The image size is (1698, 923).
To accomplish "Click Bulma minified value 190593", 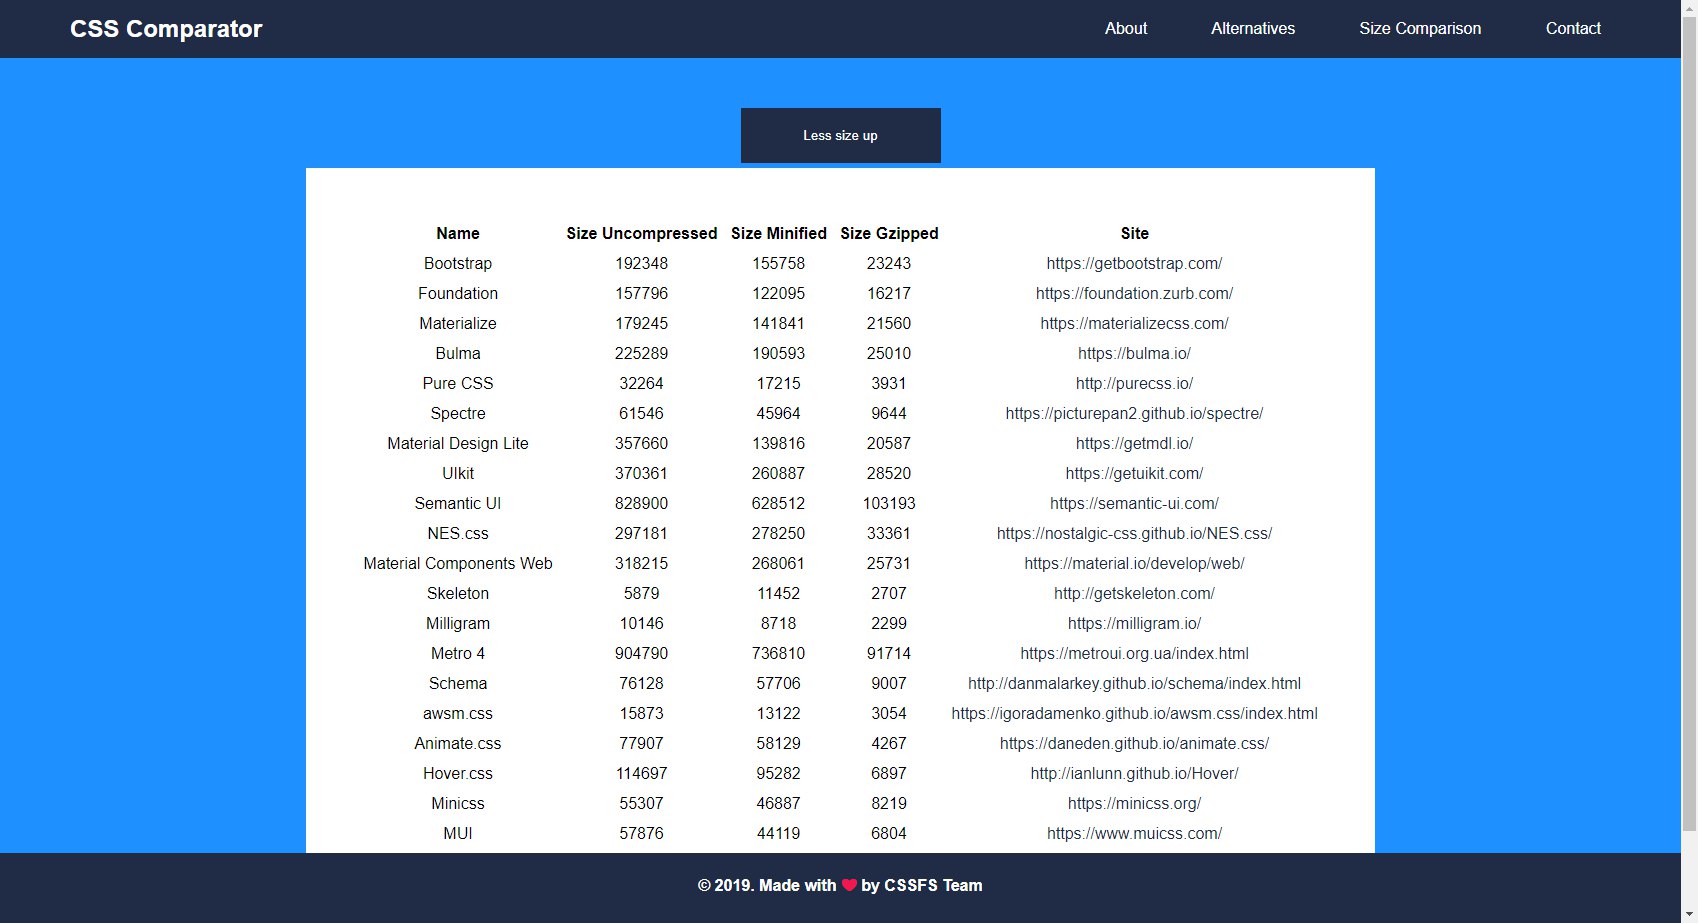I will pyautogui.click(x=778, y=353).
